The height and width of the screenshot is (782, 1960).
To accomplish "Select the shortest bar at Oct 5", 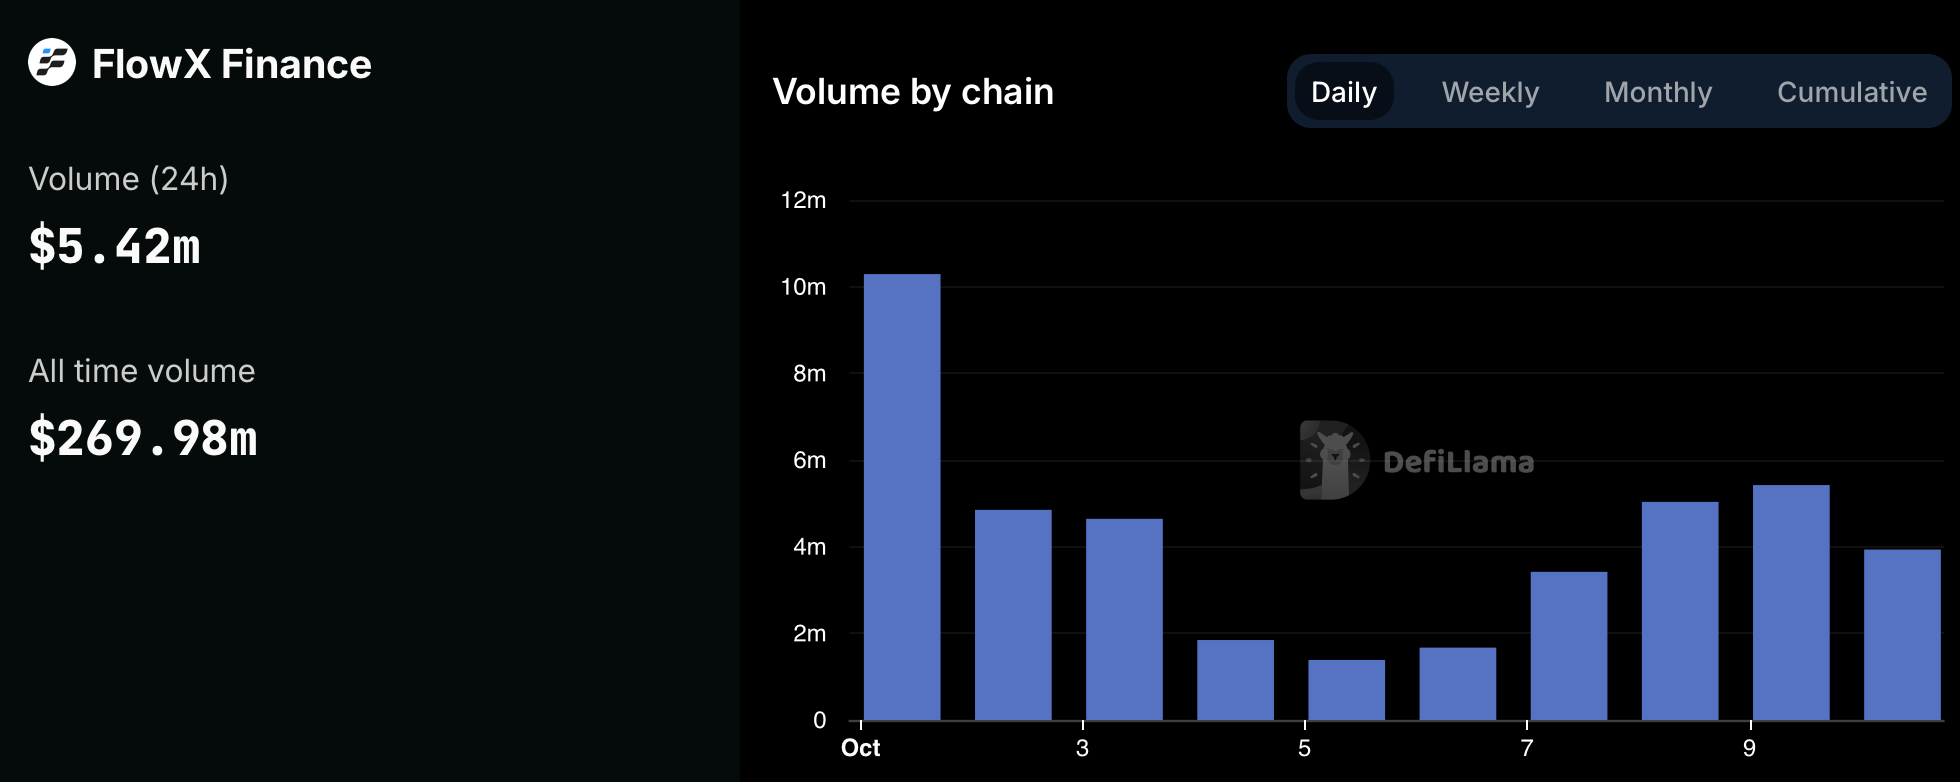I will [x=1346, y=690].
